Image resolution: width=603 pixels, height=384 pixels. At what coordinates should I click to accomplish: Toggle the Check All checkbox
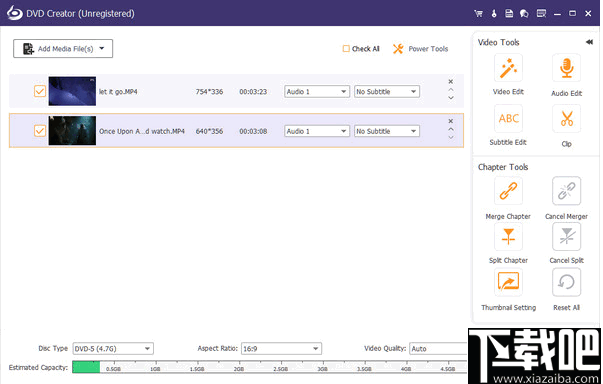[346, 48]
